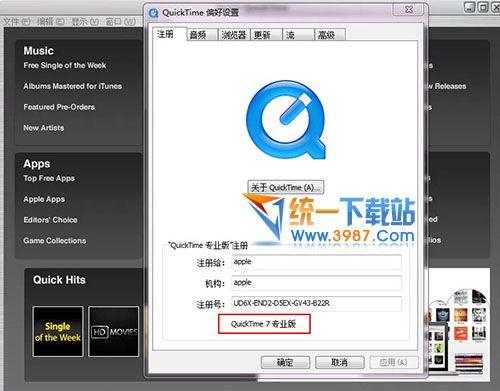
Task: Select the 注册 tab
Action: tap(169, 34)
